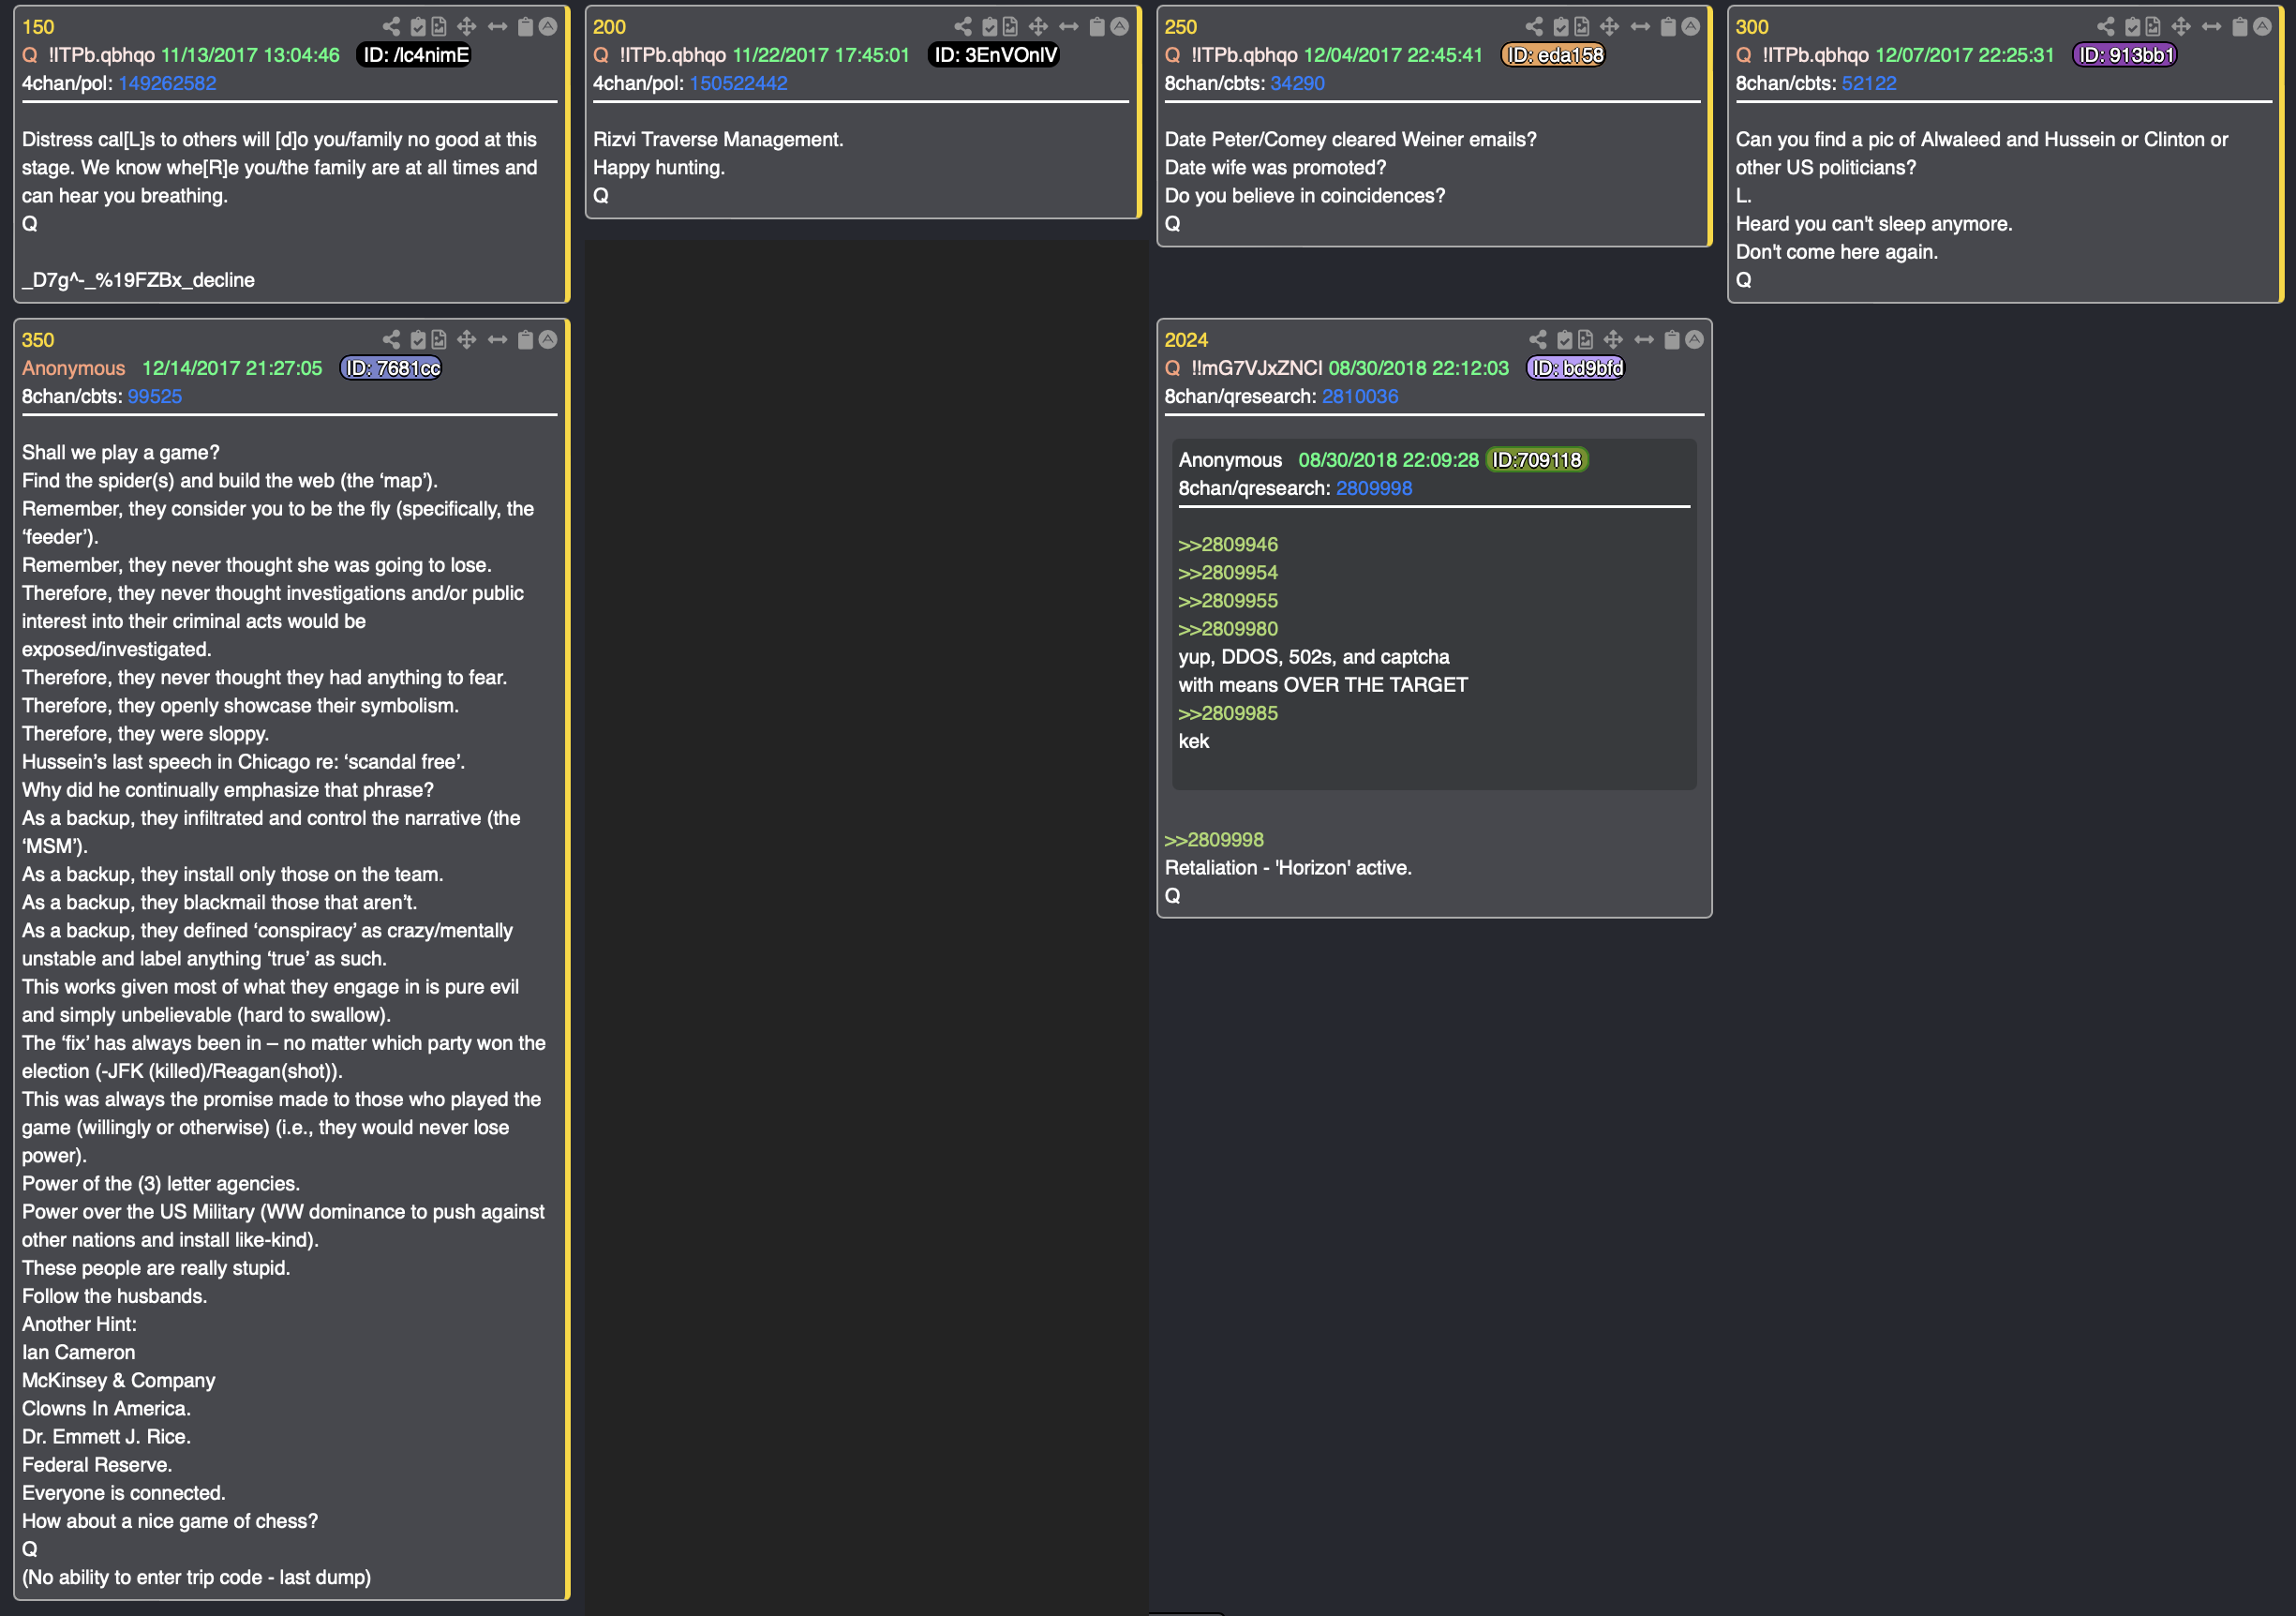Collapse post 200 via the round chevron
The width and height of the screenshot is (2296, 1616).
pyautogui.click(x=1120, y=27)
